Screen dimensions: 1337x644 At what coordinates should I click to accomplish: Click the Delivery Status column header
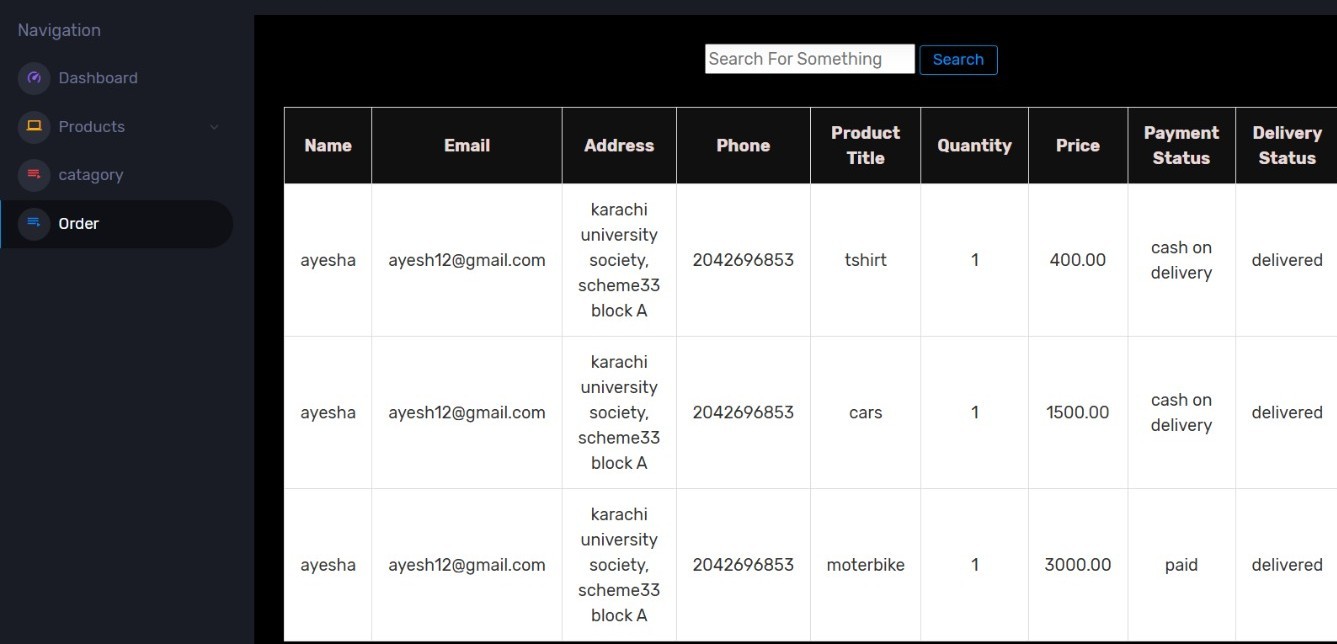[1286, 145]
